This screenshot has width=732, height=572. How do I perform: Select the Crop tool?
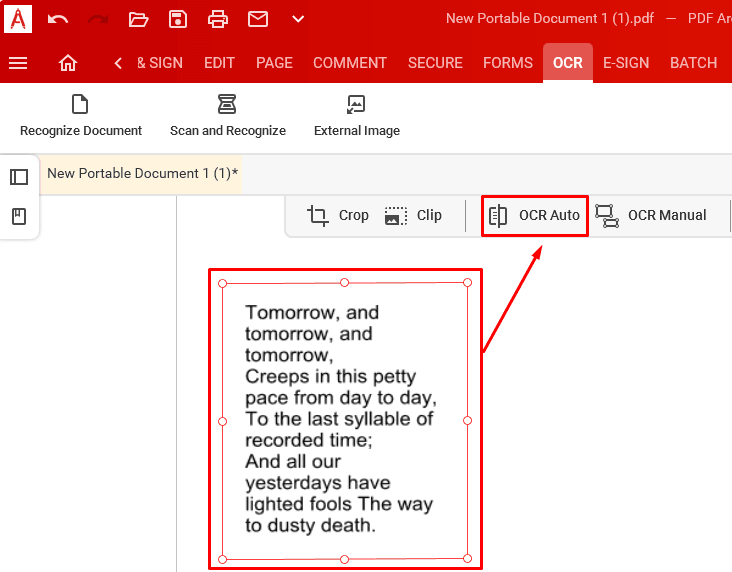pos(338,215)
